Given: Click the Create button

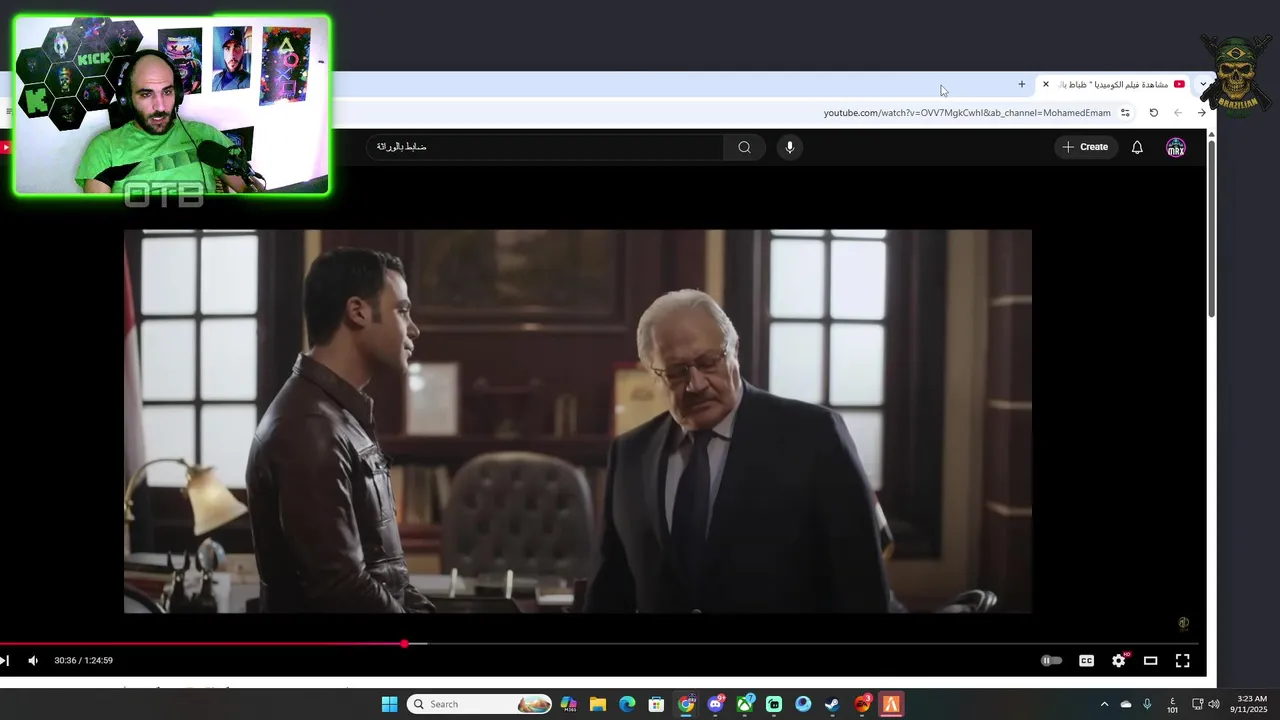Looking at the screenshot, I should click(1086, 147).
